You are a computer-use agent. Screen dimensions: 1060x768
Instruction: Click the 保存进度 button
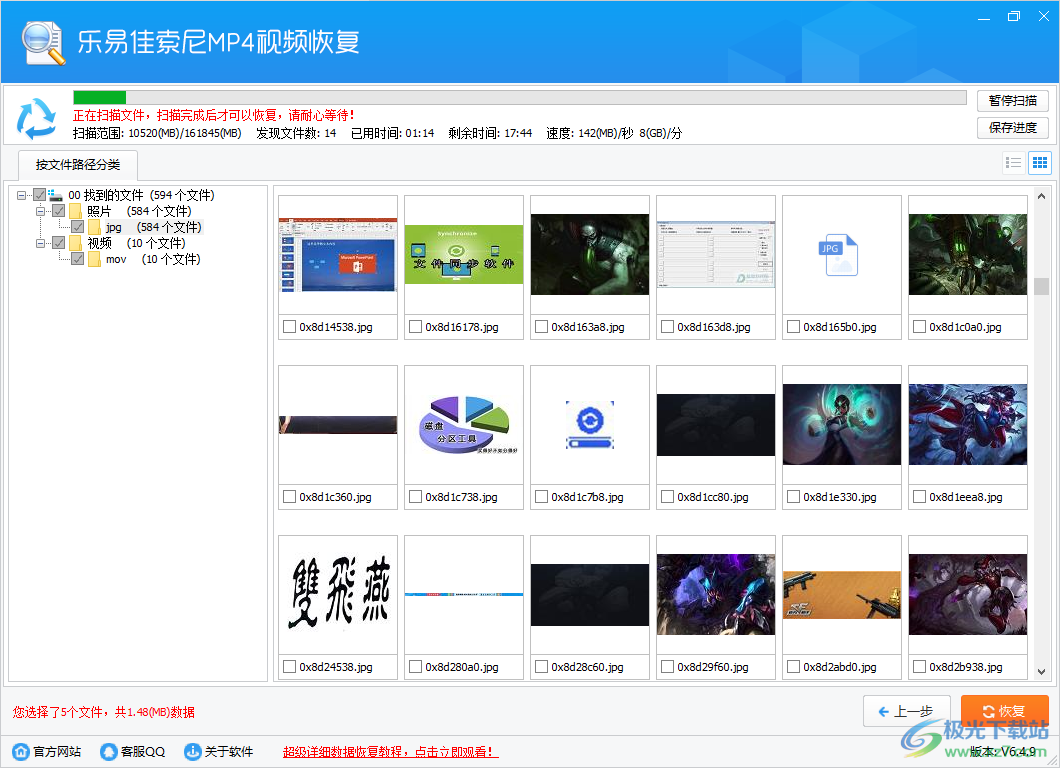(1013, 128)
